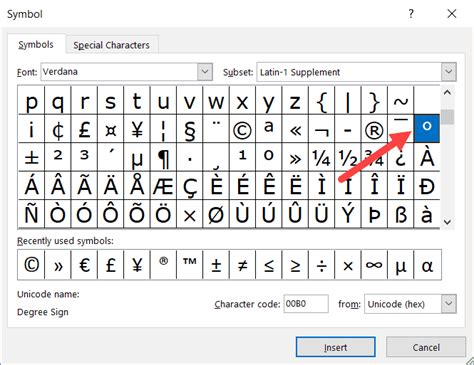Open the dialog help question mark

point(411,14)
